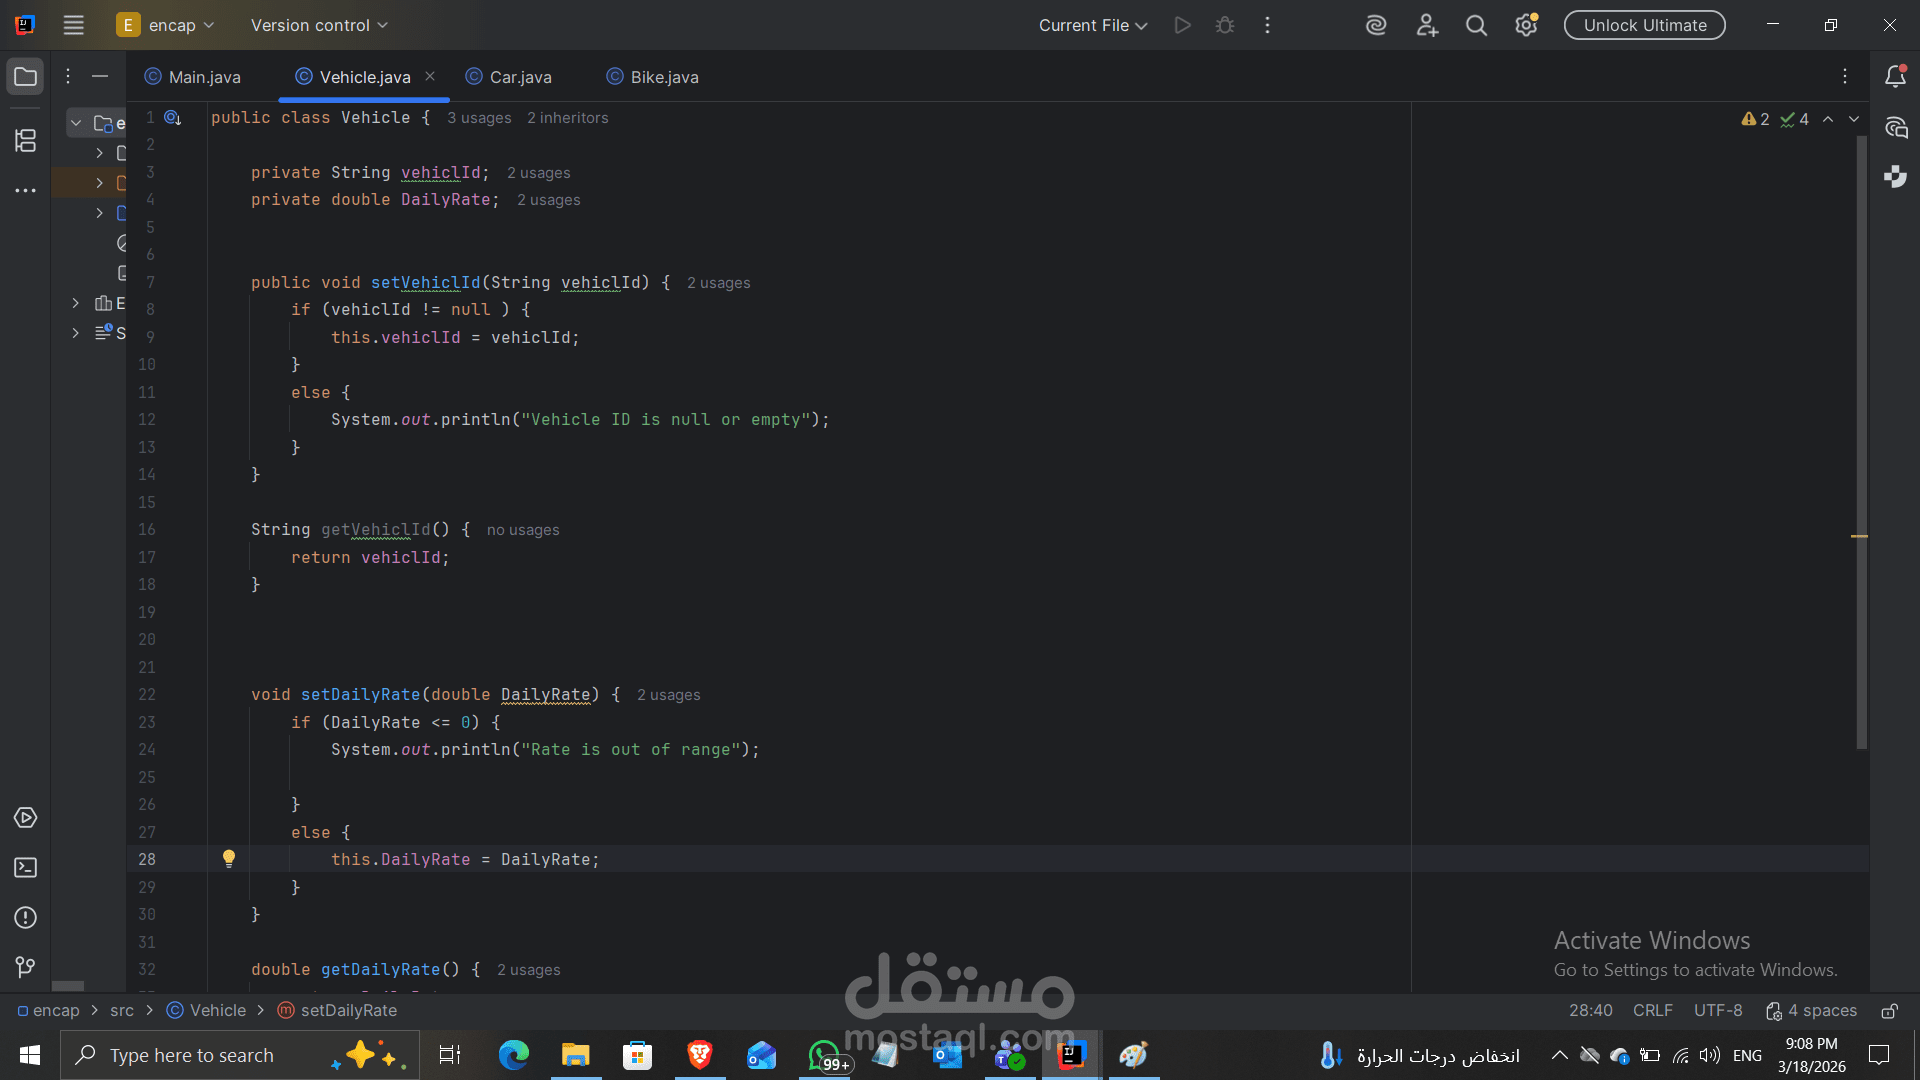Open Brave browser from taskbar
The height and width of the screenshot is (1080, 1920).
[700, 1055]
